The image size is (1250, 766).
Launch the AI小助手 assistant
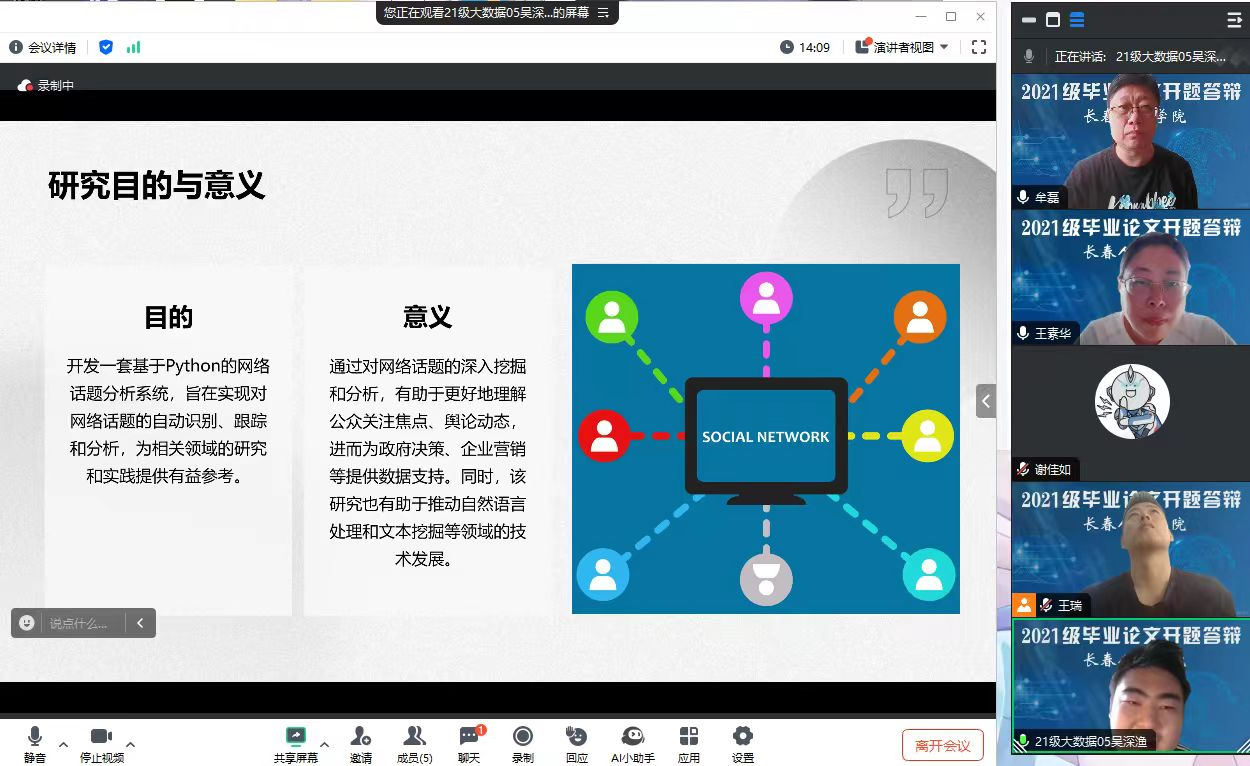coord(633,745)
